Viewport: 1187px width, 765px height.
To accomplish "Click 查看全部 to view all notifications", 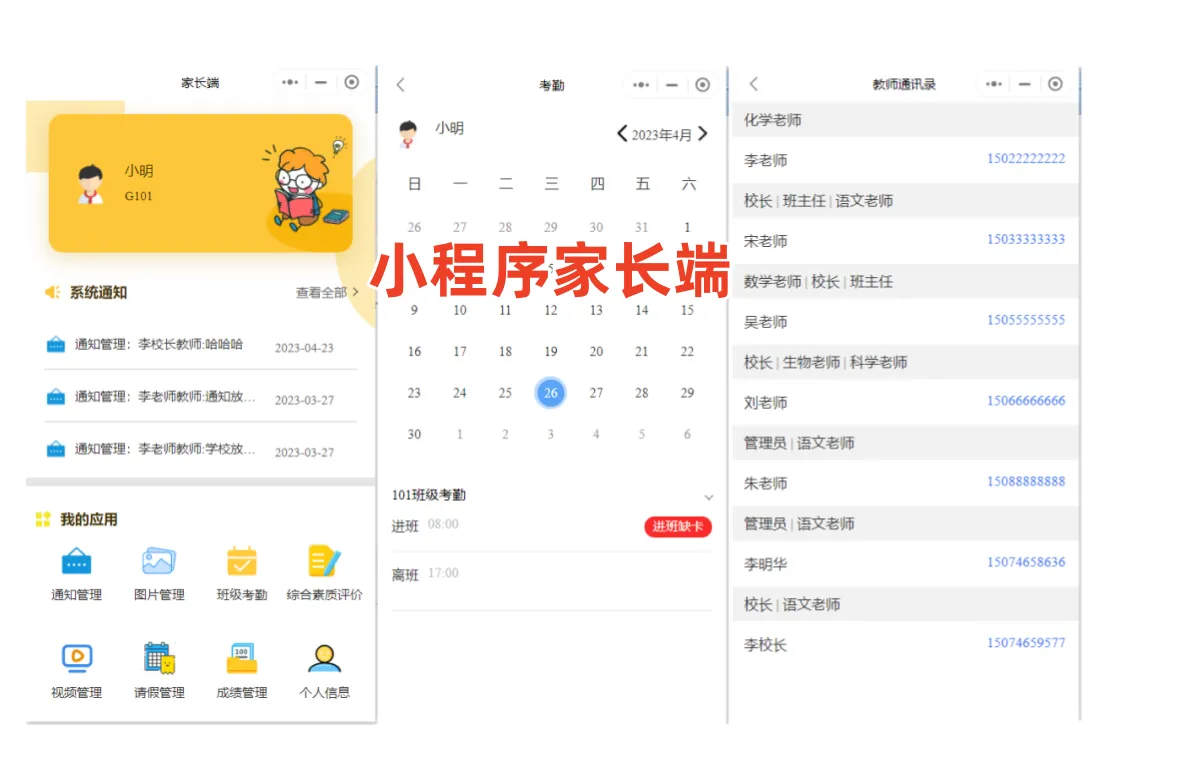I will point(320,290).
